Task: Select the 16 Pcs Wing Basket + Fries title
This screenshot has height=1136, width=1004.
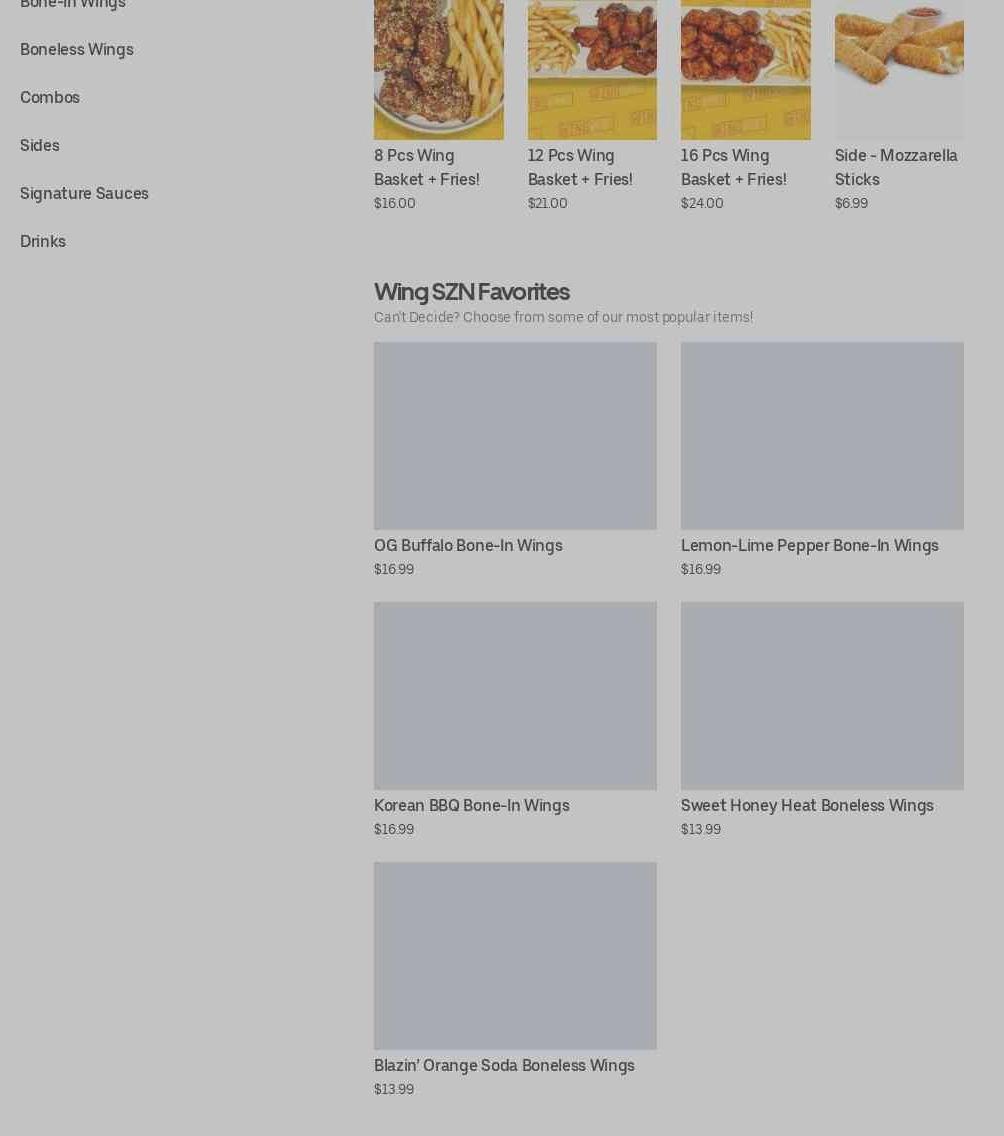Action: [x=734, y=167]
